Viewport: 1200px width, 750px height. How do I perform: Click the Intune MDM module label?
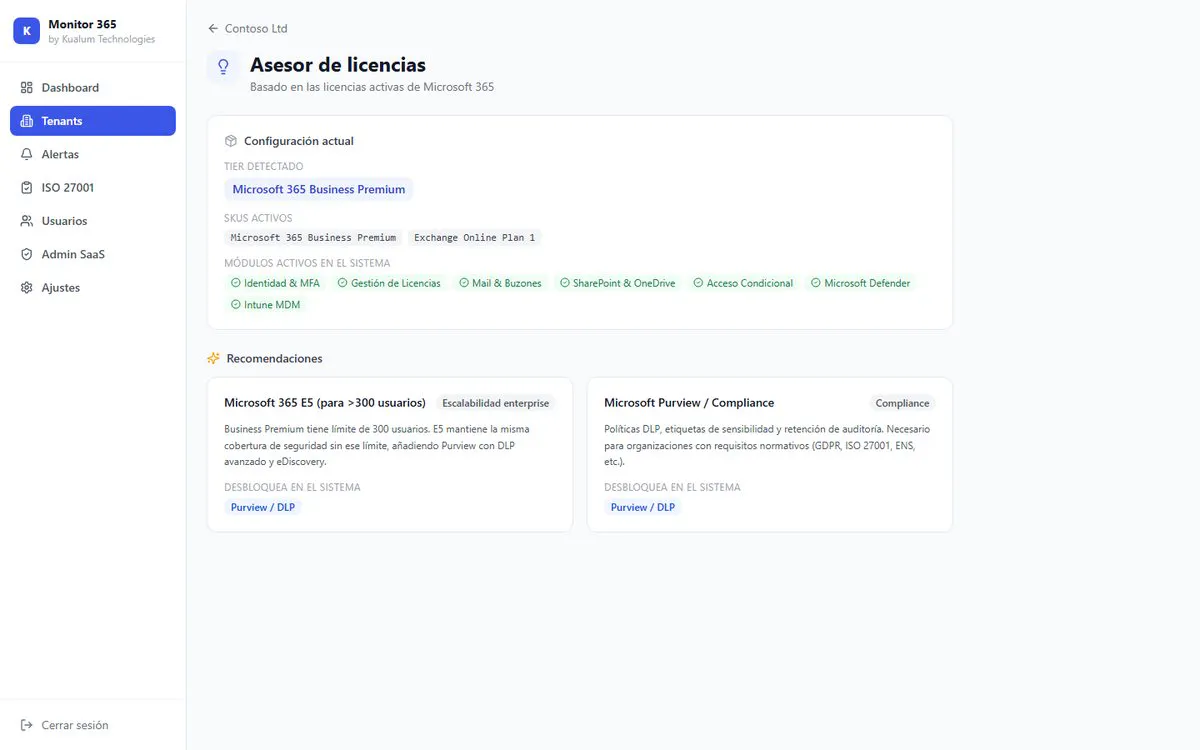265,305
